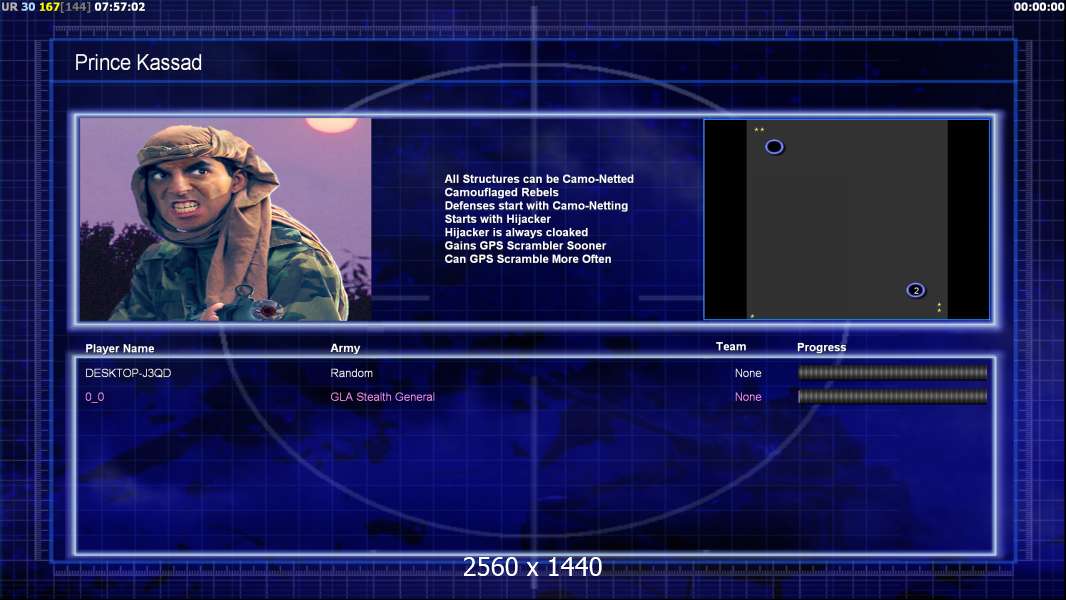Click the Army column header
Image resolution: width=1066 pixels, height=600 pixels.
pos(345,348)
